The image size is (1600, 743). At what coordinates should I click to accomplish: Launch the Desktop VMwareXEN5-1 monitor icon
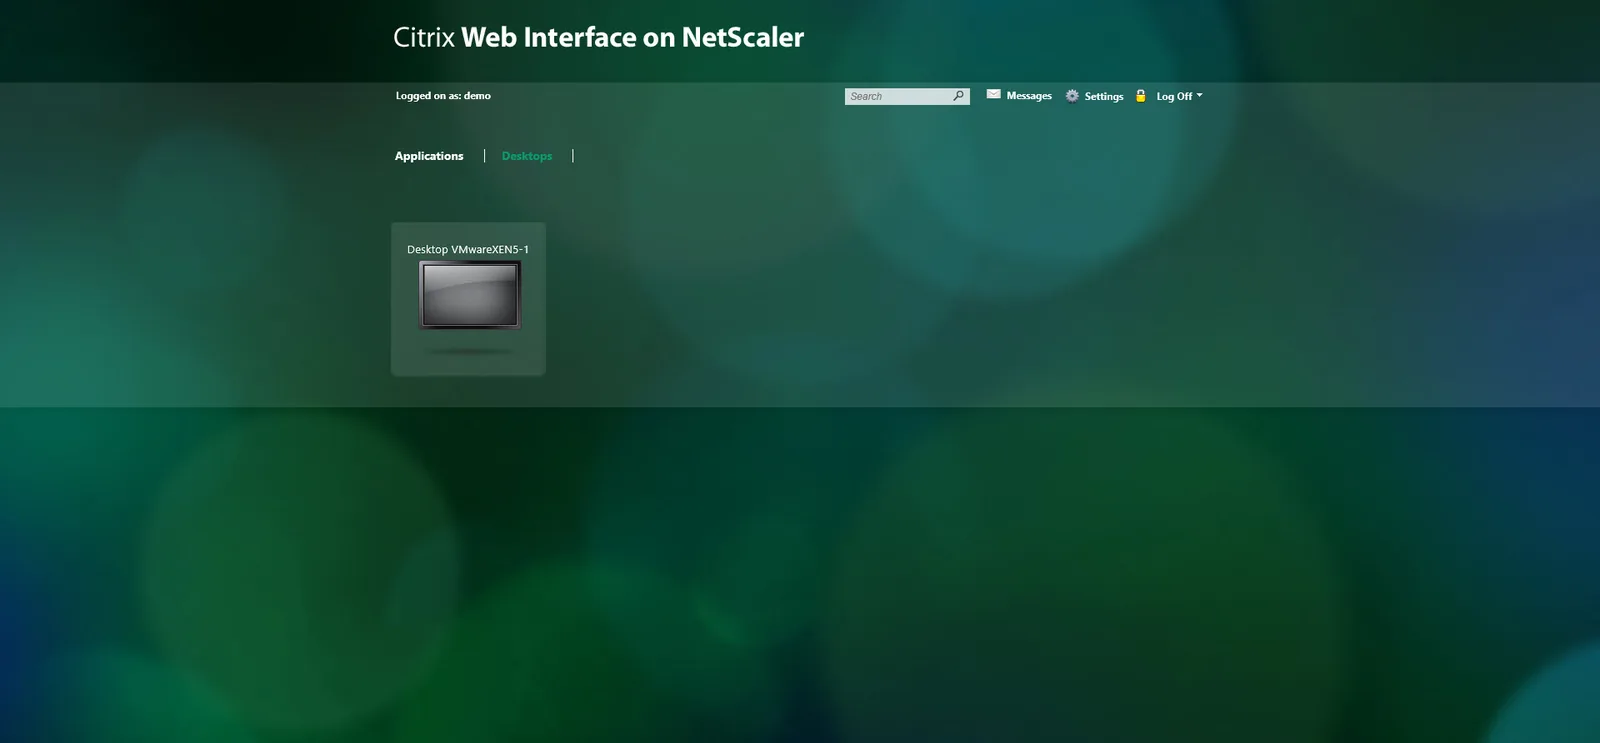(470, 295)
